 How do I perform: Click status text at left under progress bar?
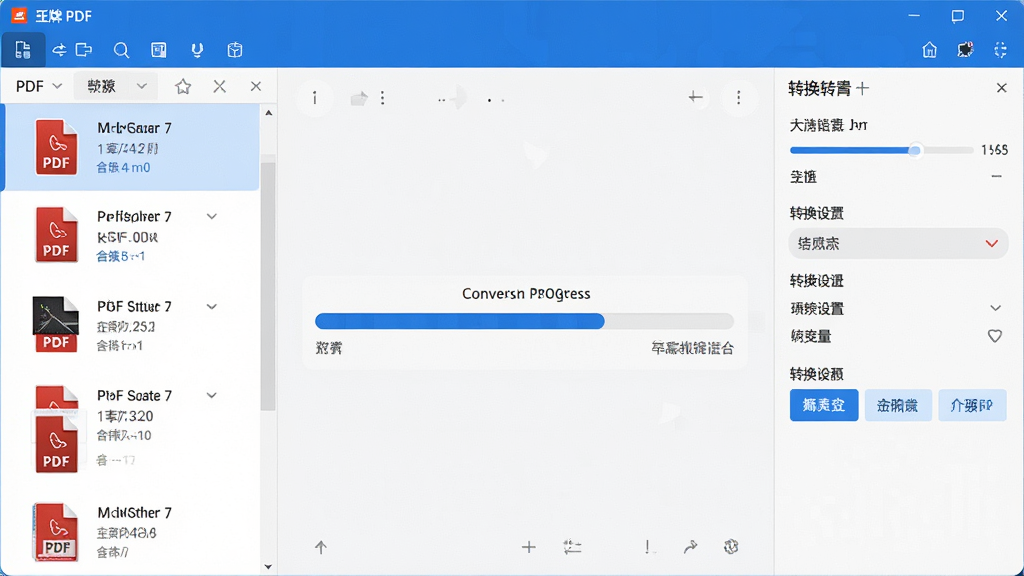pos(328,348)
